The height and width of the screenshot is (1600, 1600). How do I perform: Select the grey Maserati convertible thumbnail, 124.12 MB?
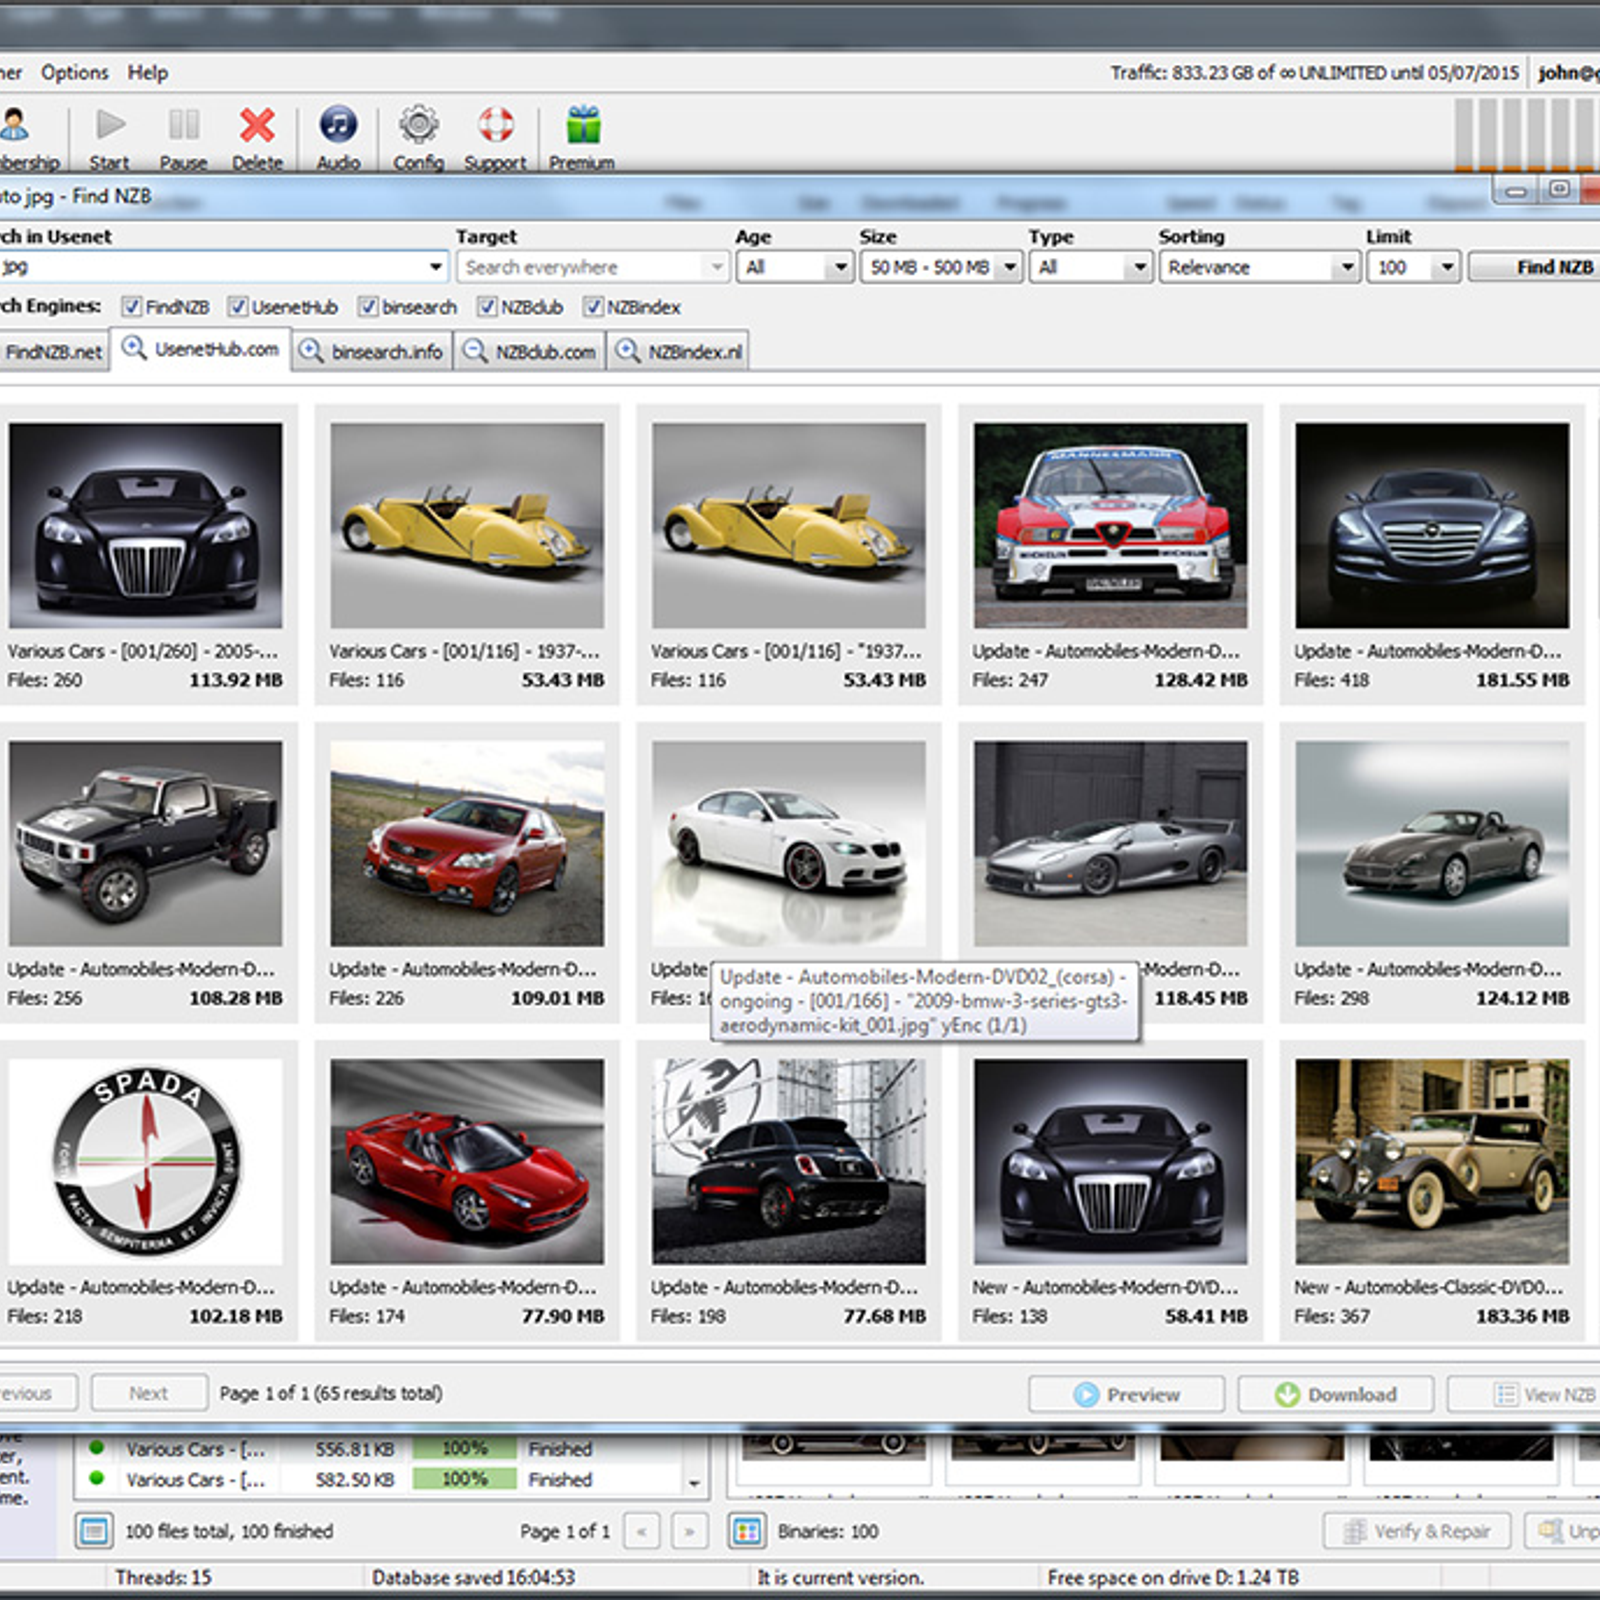(x=1432, y=843)
